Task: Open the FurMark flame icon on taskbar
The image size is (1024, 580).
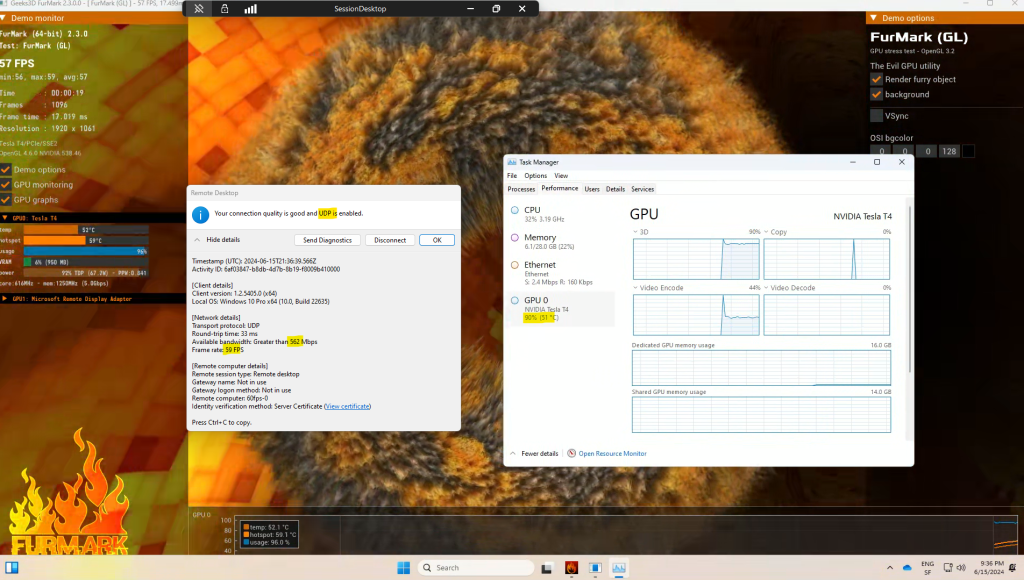Action: (x=571, y=568)
